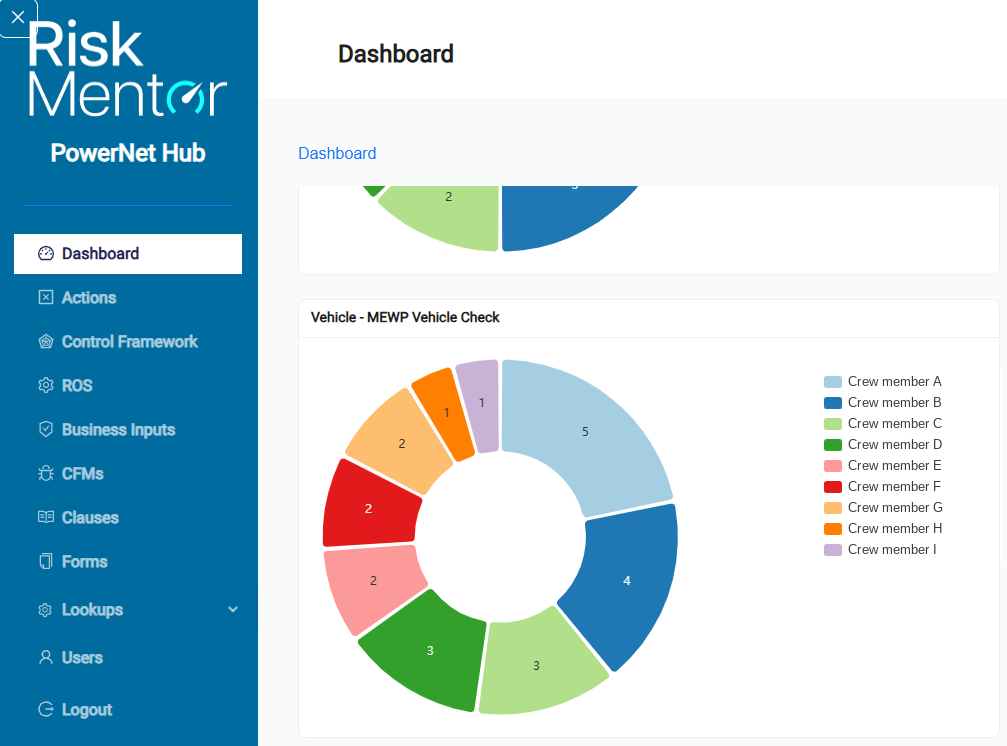Click the pink donut slice labeled 2
This screenshot has width=1007, height=746.
pyautogui.click(x=373, y=580)
